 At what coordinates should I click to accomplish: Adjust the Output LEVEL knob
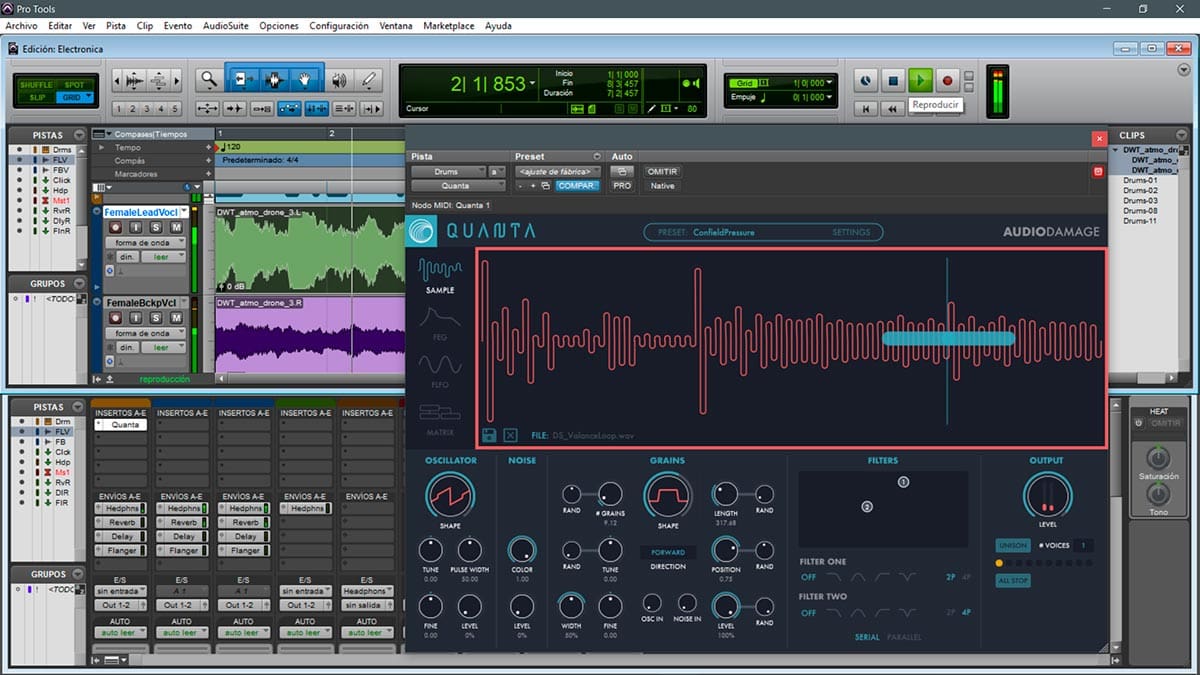[1047, 495]
